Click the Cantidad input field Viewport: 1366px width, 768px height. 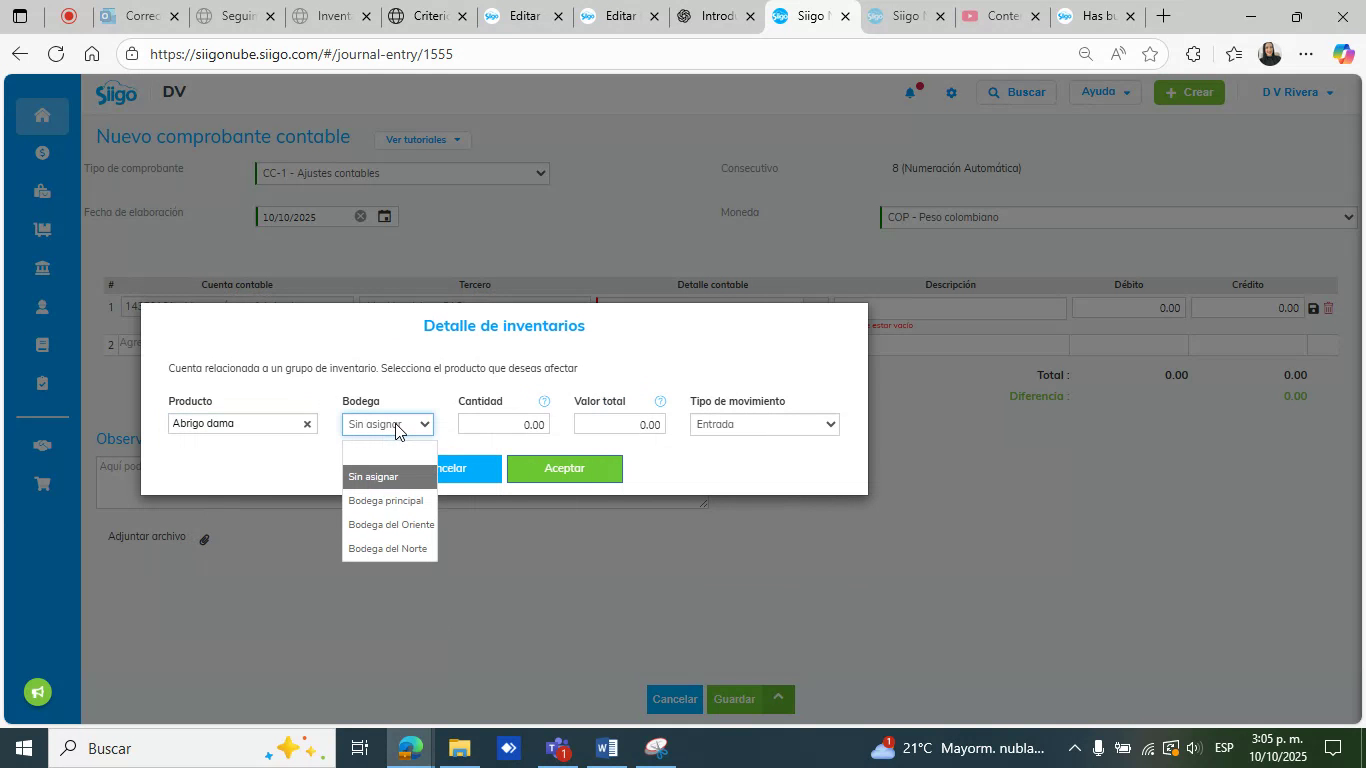[504, 424]
